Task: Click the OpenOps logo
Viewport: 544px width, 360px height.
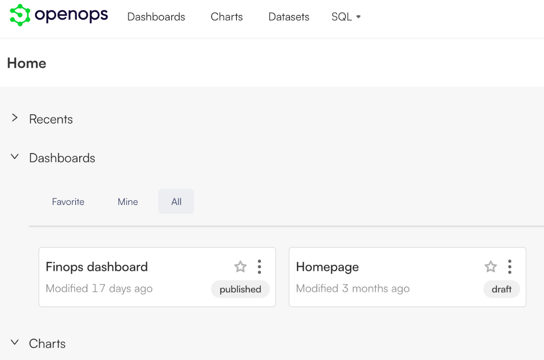Action: pos(59,15)
